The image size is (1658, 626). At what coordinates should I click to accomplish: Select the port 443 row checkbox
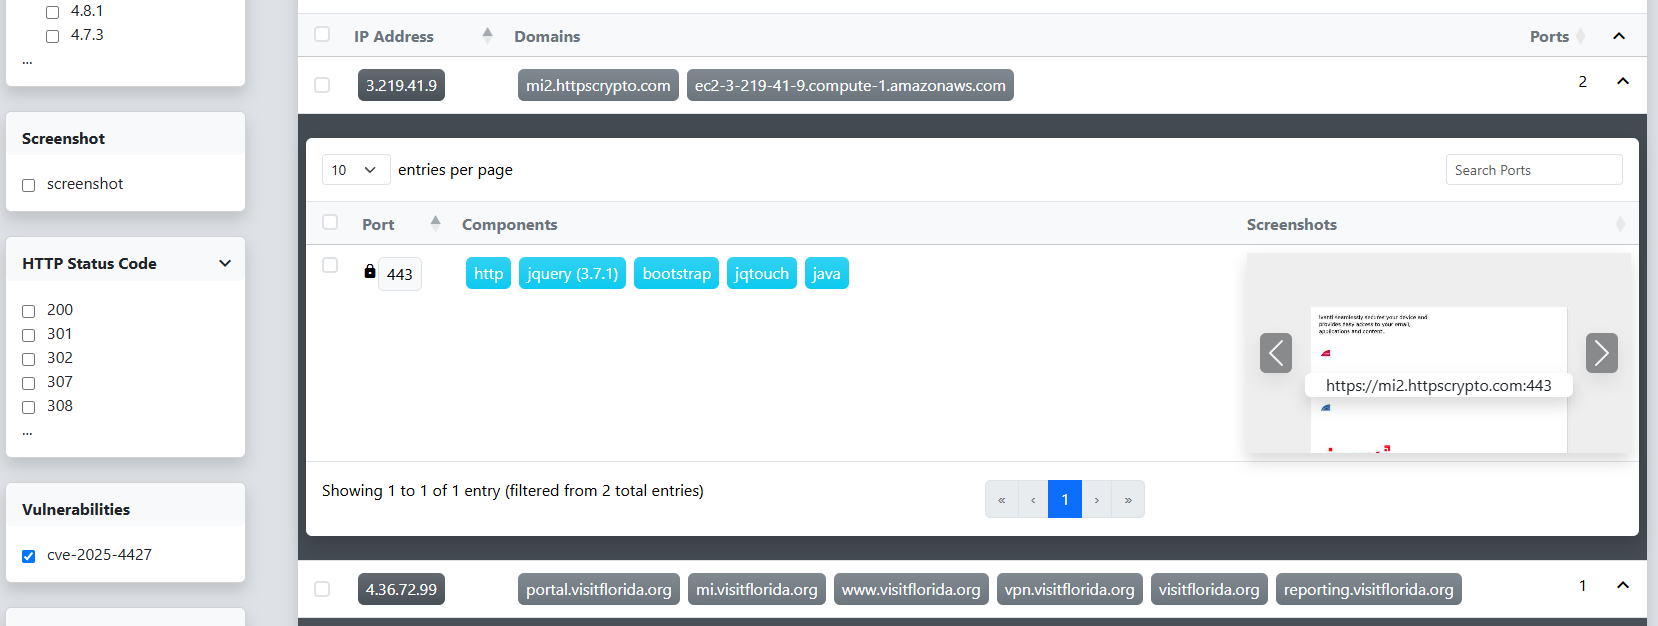click(330, 265)
